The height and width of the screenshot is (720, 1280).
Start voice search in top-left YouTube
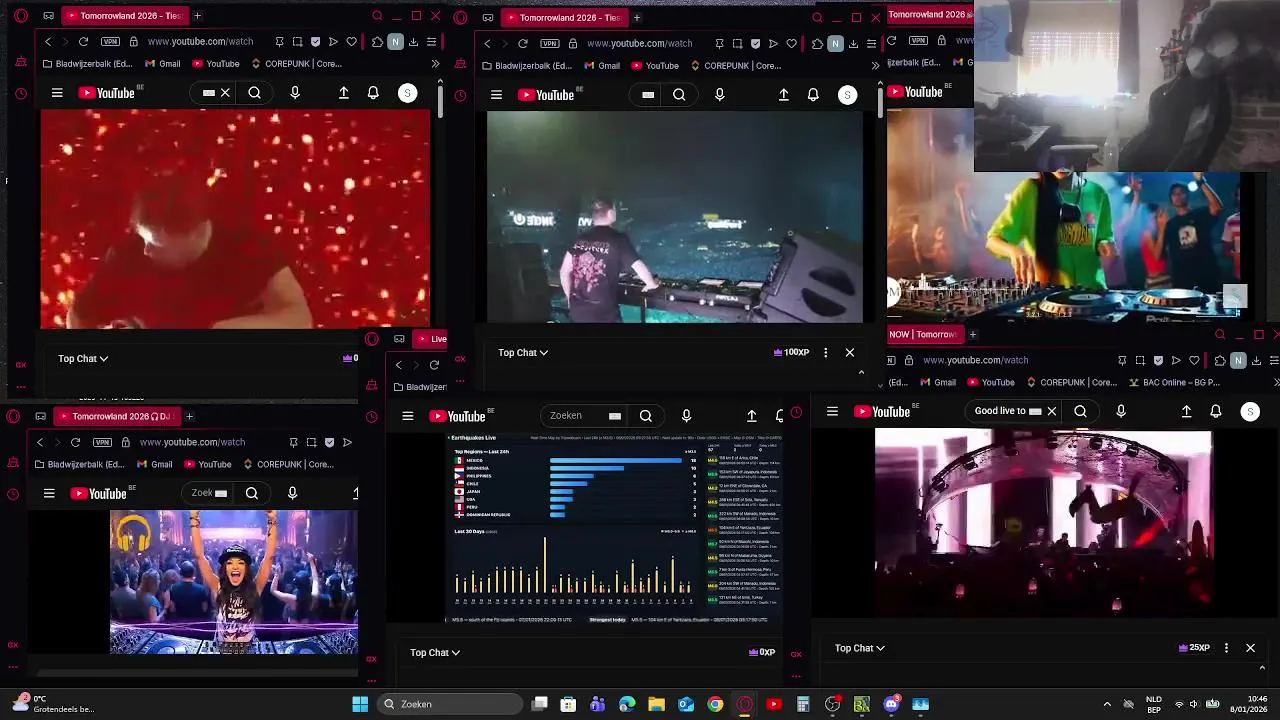pos(294,93)
